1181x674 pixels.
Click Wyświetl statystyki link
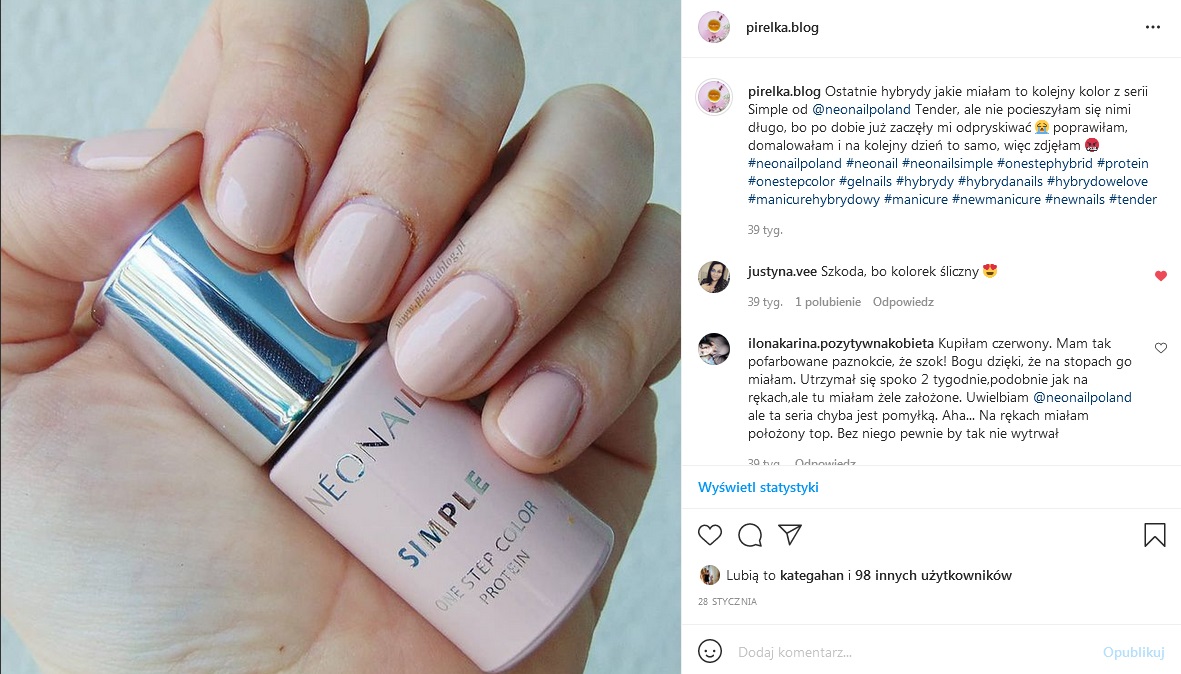[758, 487]
